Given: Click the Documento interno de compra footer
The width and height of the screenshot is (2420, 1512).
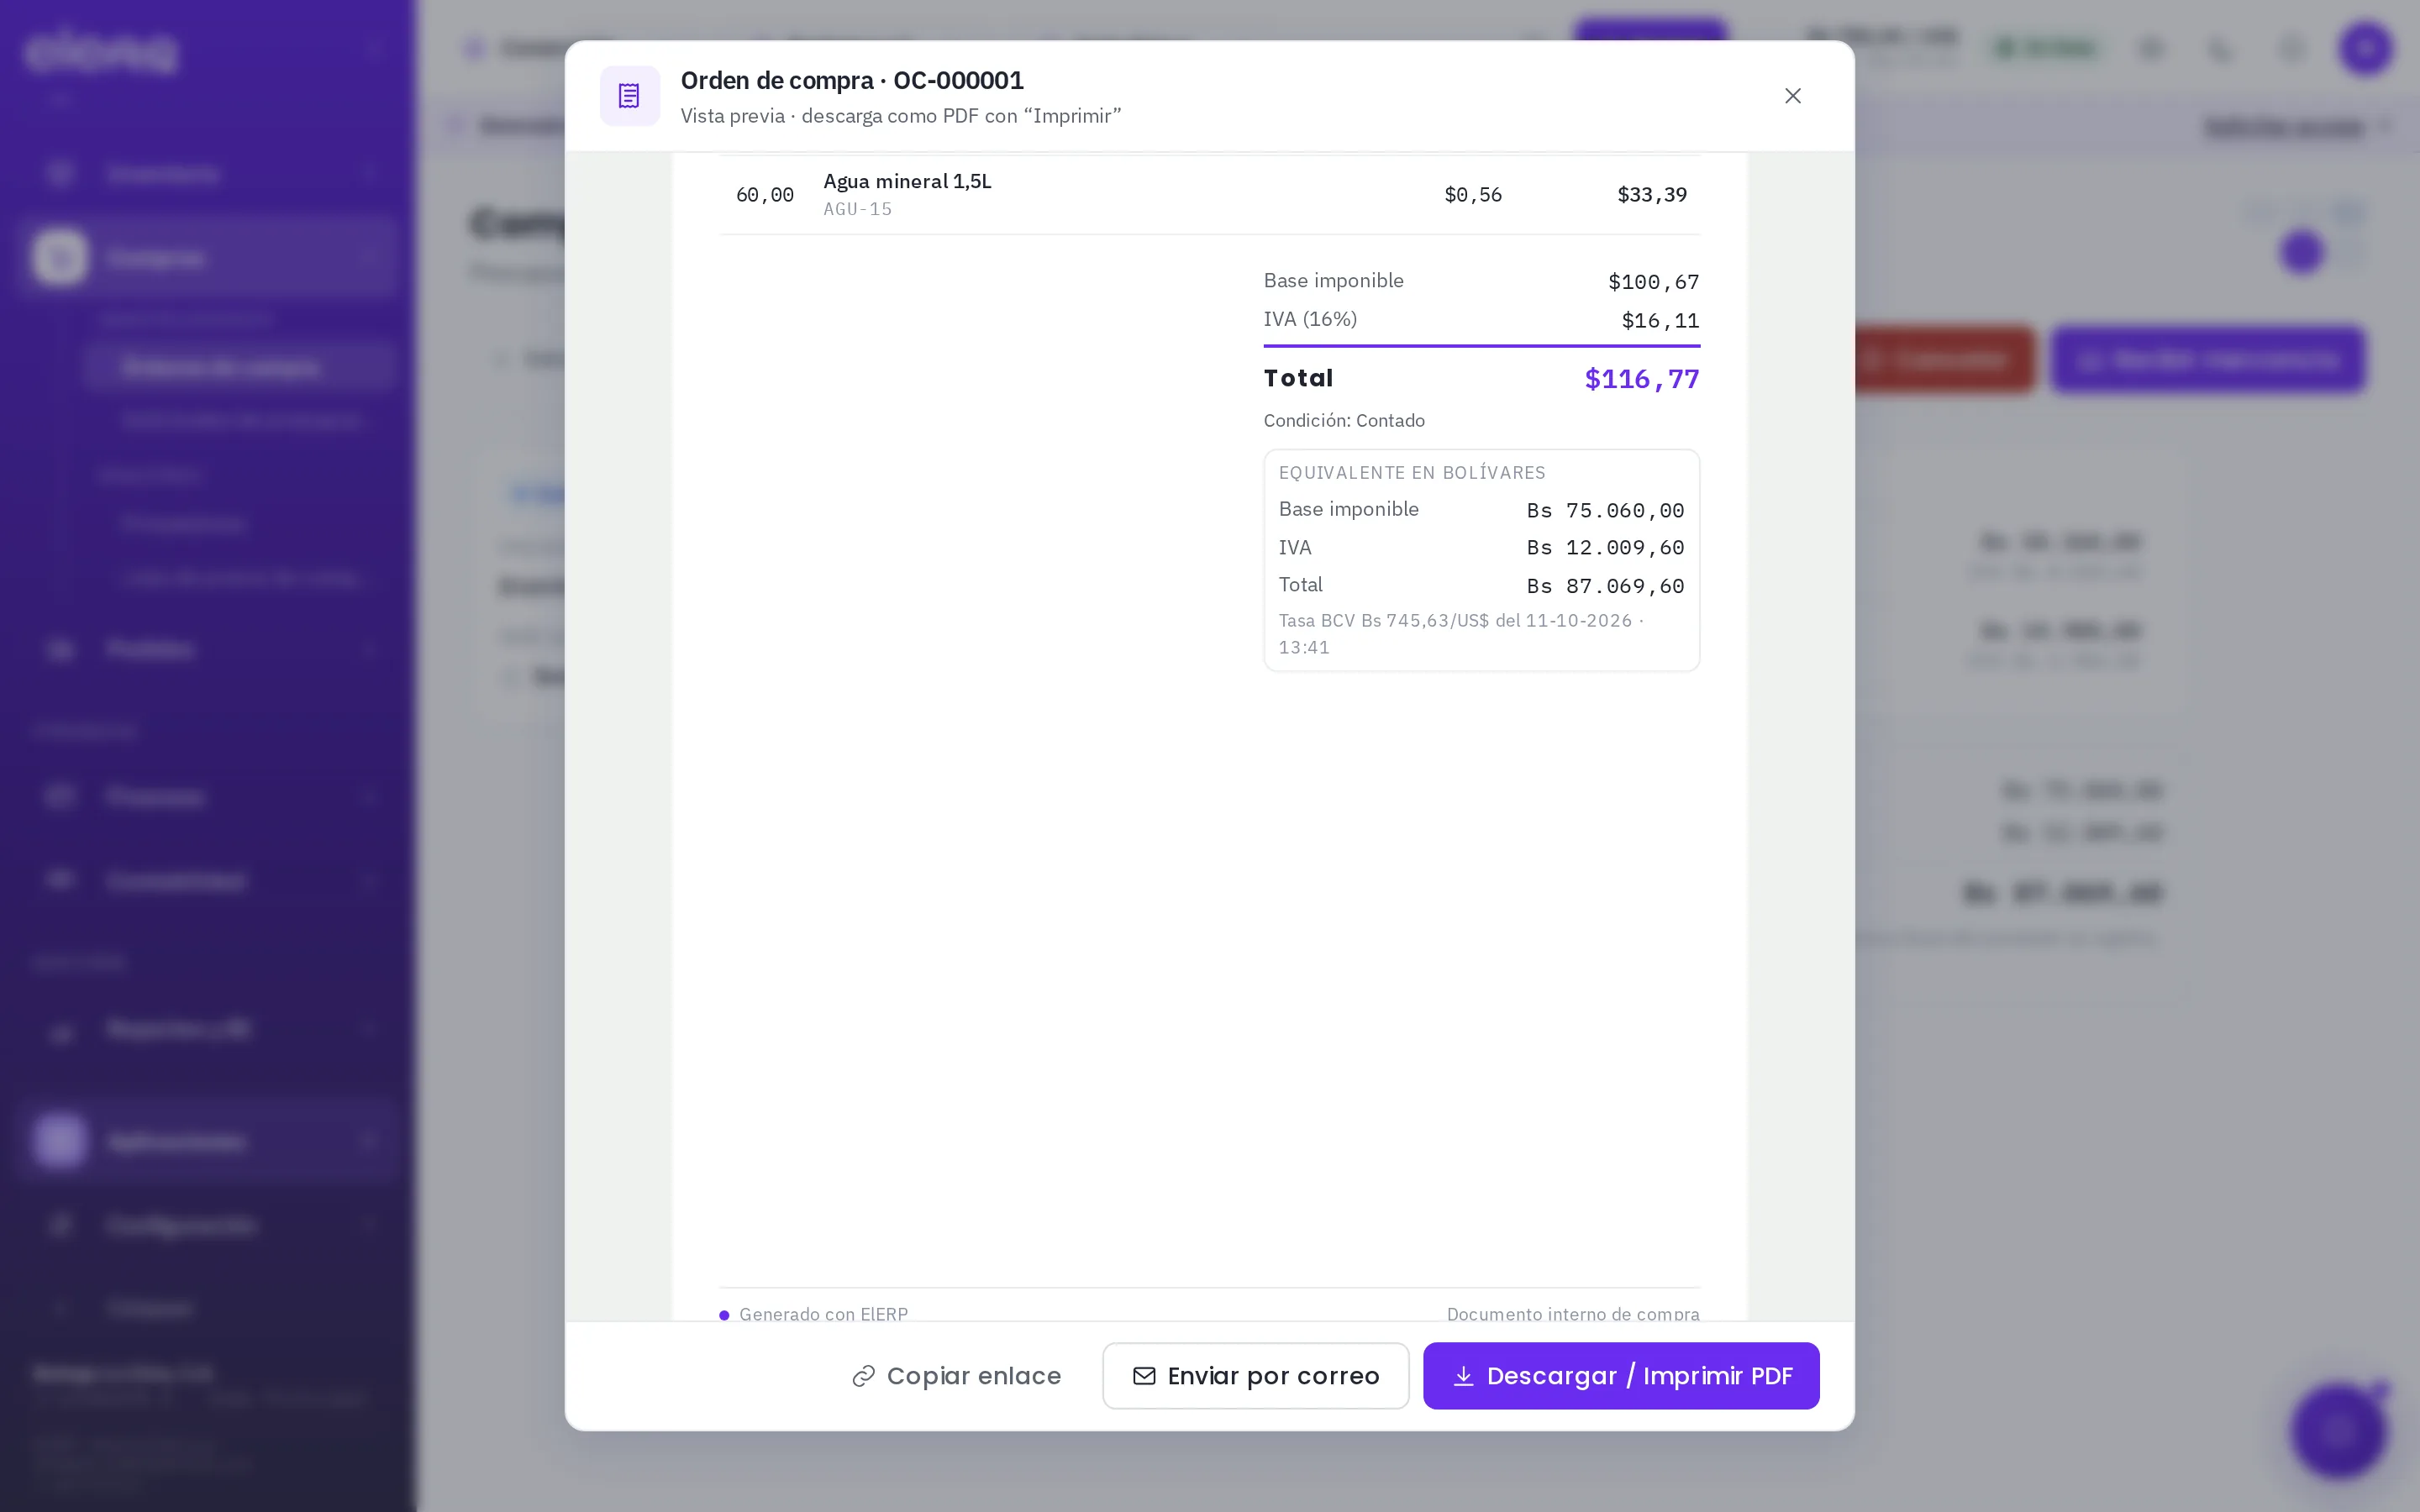Looking at the screenshot, I should (1573, 1314).
